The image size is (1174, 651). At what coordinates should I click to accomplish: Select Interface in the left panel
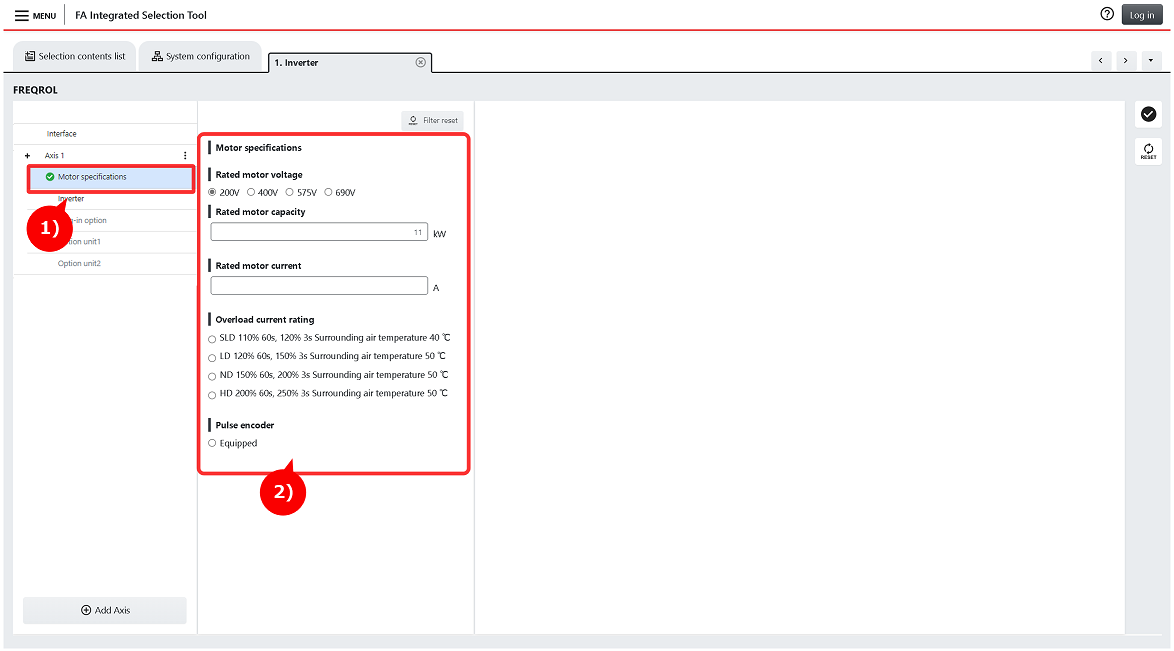[x=61, y=134]
